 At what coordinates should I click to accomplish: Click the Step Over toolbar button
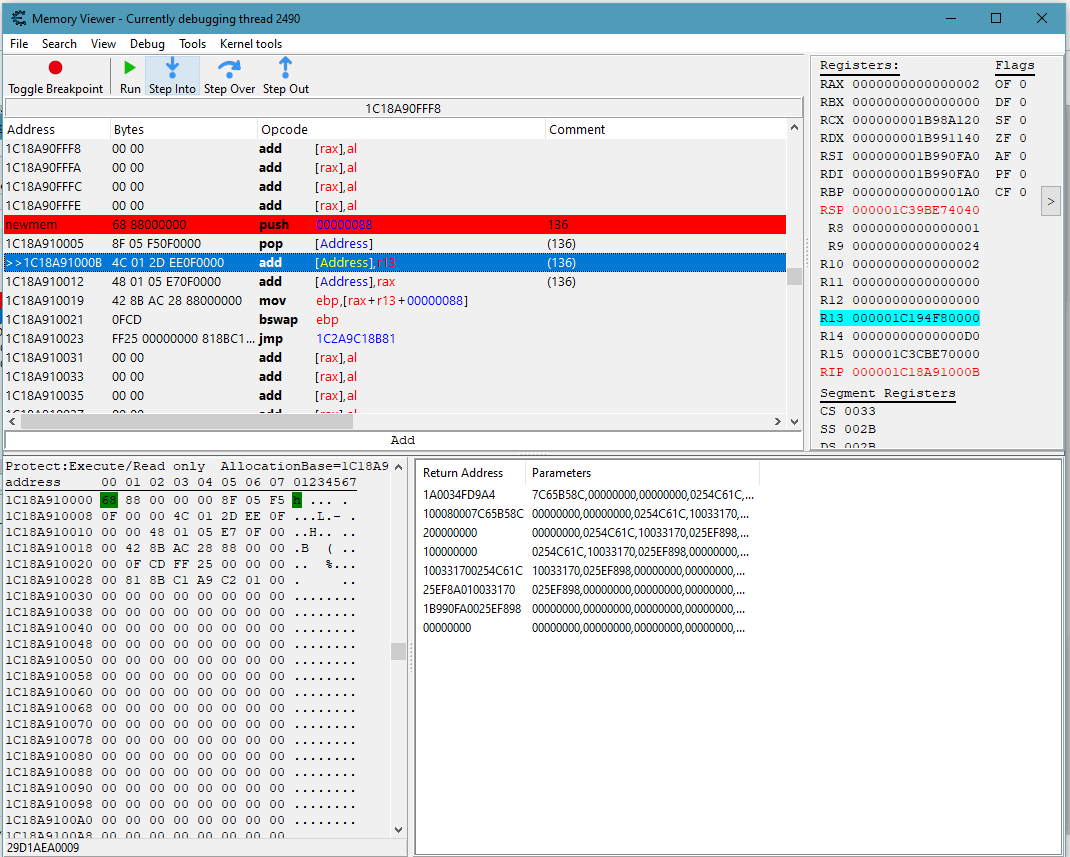coord(229,76)
